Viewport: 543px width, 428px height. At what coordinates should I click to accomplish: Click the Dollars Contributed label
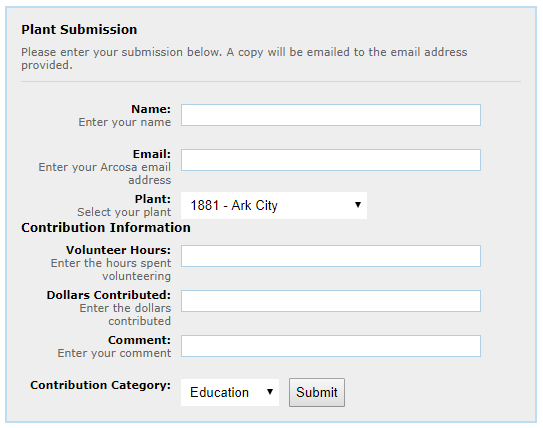point(109,295)
